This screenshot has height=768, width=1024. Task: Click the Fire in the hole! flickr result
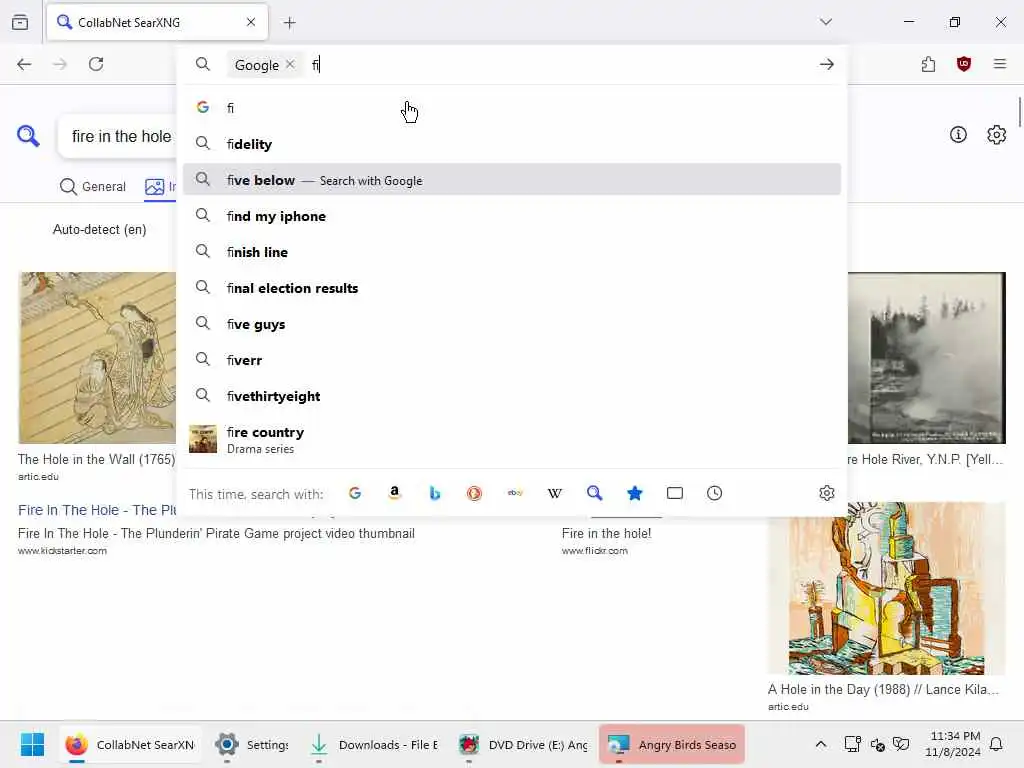tap(606, 533)
